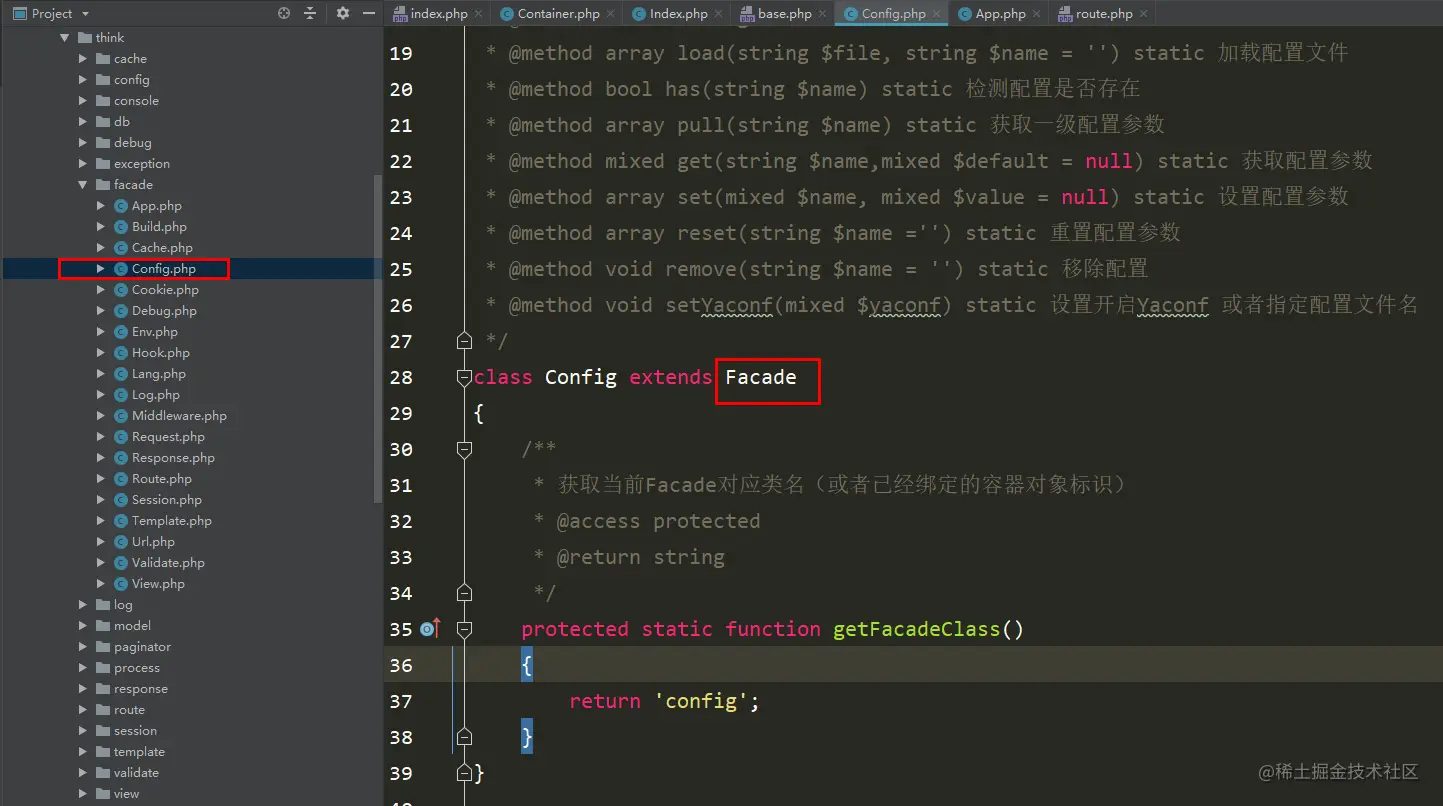Click the model folder icon
The height and width of the screenshot is (806, 1443).
click(103, 626)
